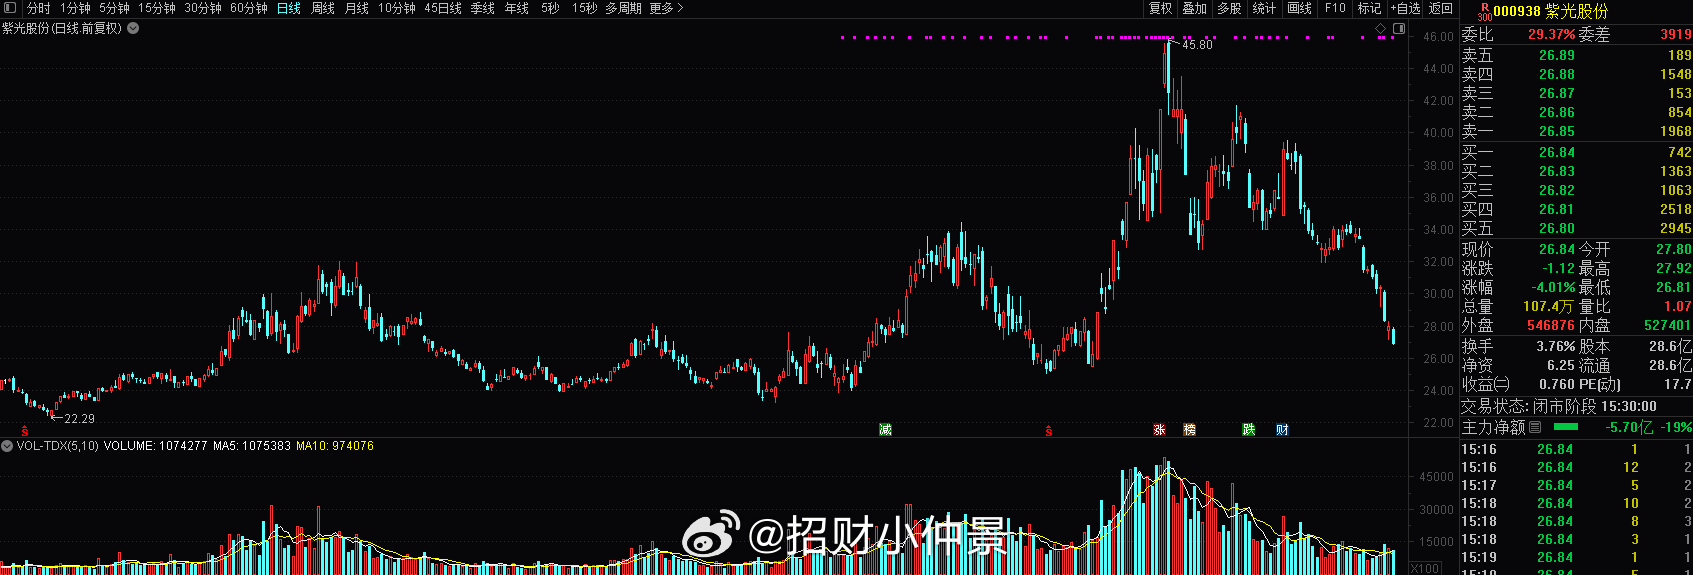Screen dimensions: 1693x575
Task: Click the 外盘 value 546876
Action: tap(1551, 325)
